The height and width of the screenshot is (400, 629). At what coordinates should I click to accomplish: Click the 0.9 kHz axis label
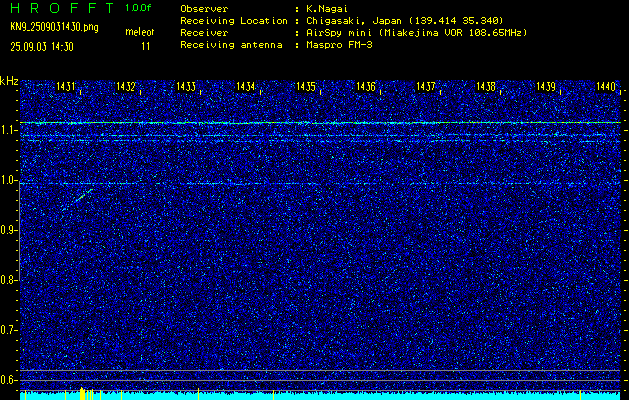(8, 230)
